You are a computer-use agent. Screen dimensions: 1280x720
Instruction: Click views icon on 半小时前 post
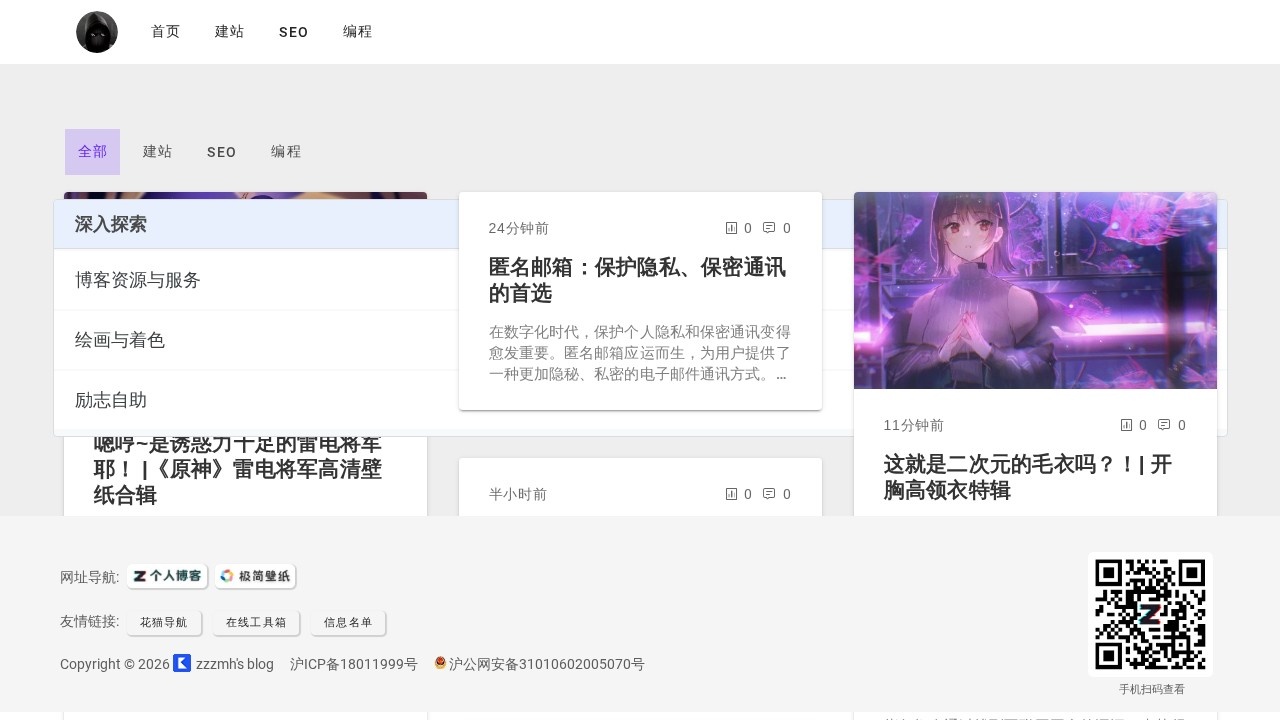[731, 494]
